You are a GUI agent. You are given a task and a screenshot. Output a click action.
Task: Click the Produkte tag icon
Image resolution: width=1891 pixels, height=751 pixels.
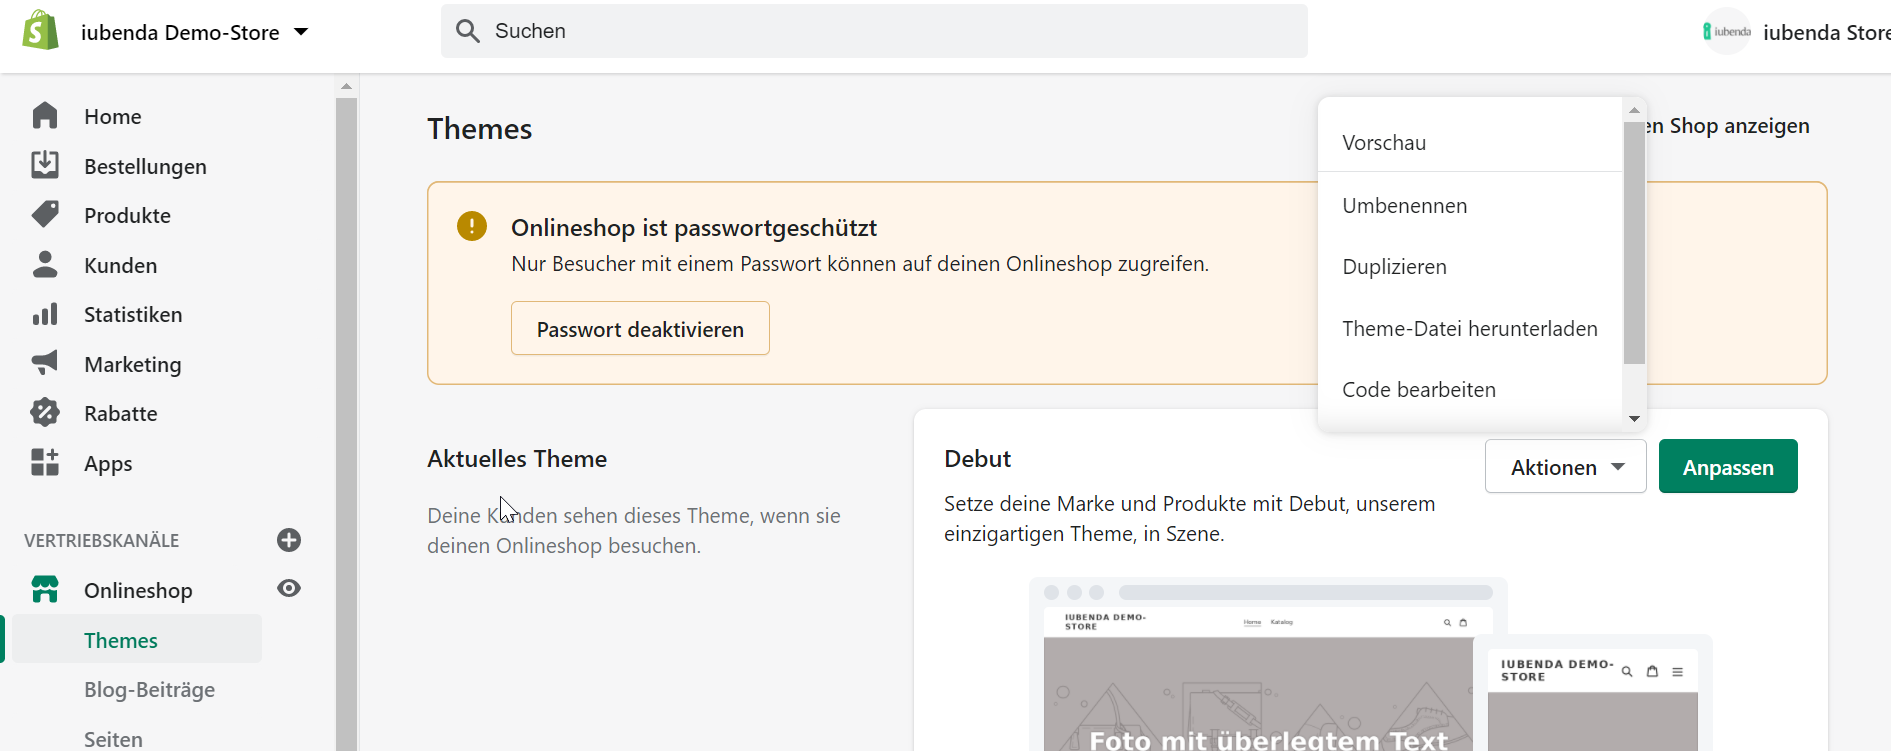[45, 215]
